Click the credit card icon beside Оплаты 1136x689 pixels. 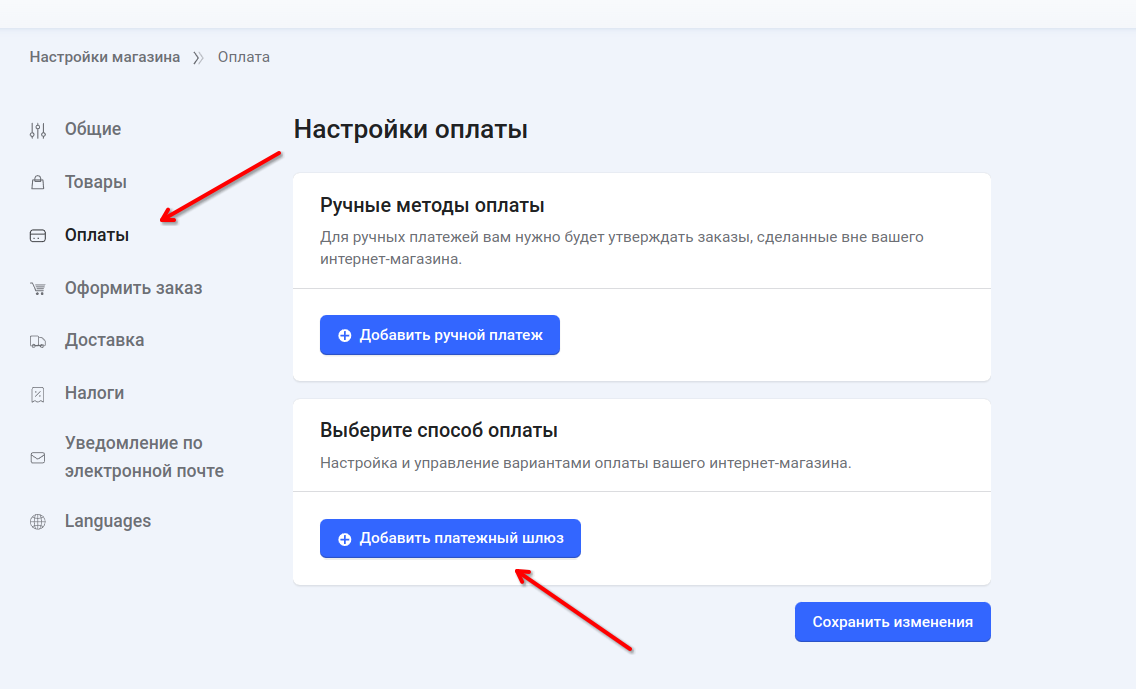pos(38,236)
